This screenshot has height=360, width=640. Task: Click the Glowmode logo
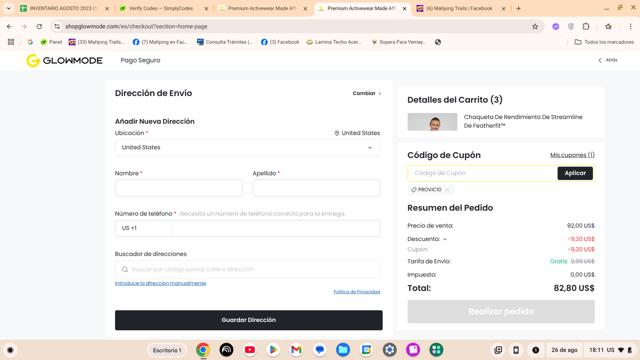coord(64,60)
